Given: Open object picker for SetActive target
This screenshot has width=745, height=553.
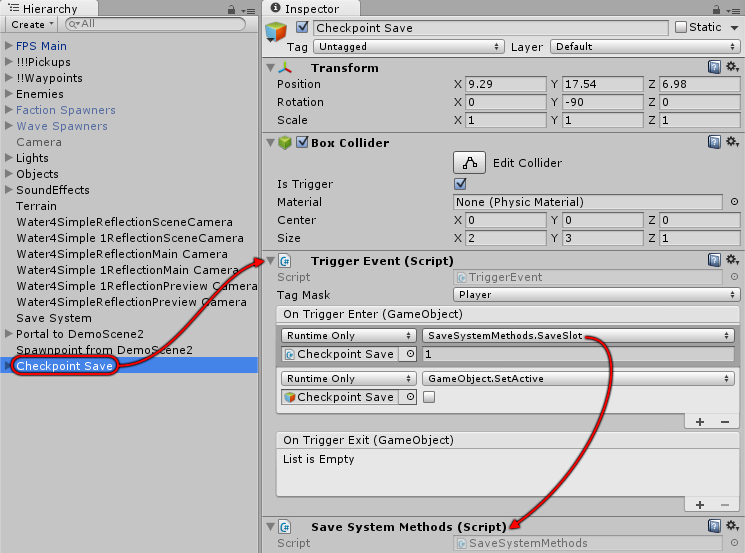Looking at the screenshot, I should click(411, 397).
